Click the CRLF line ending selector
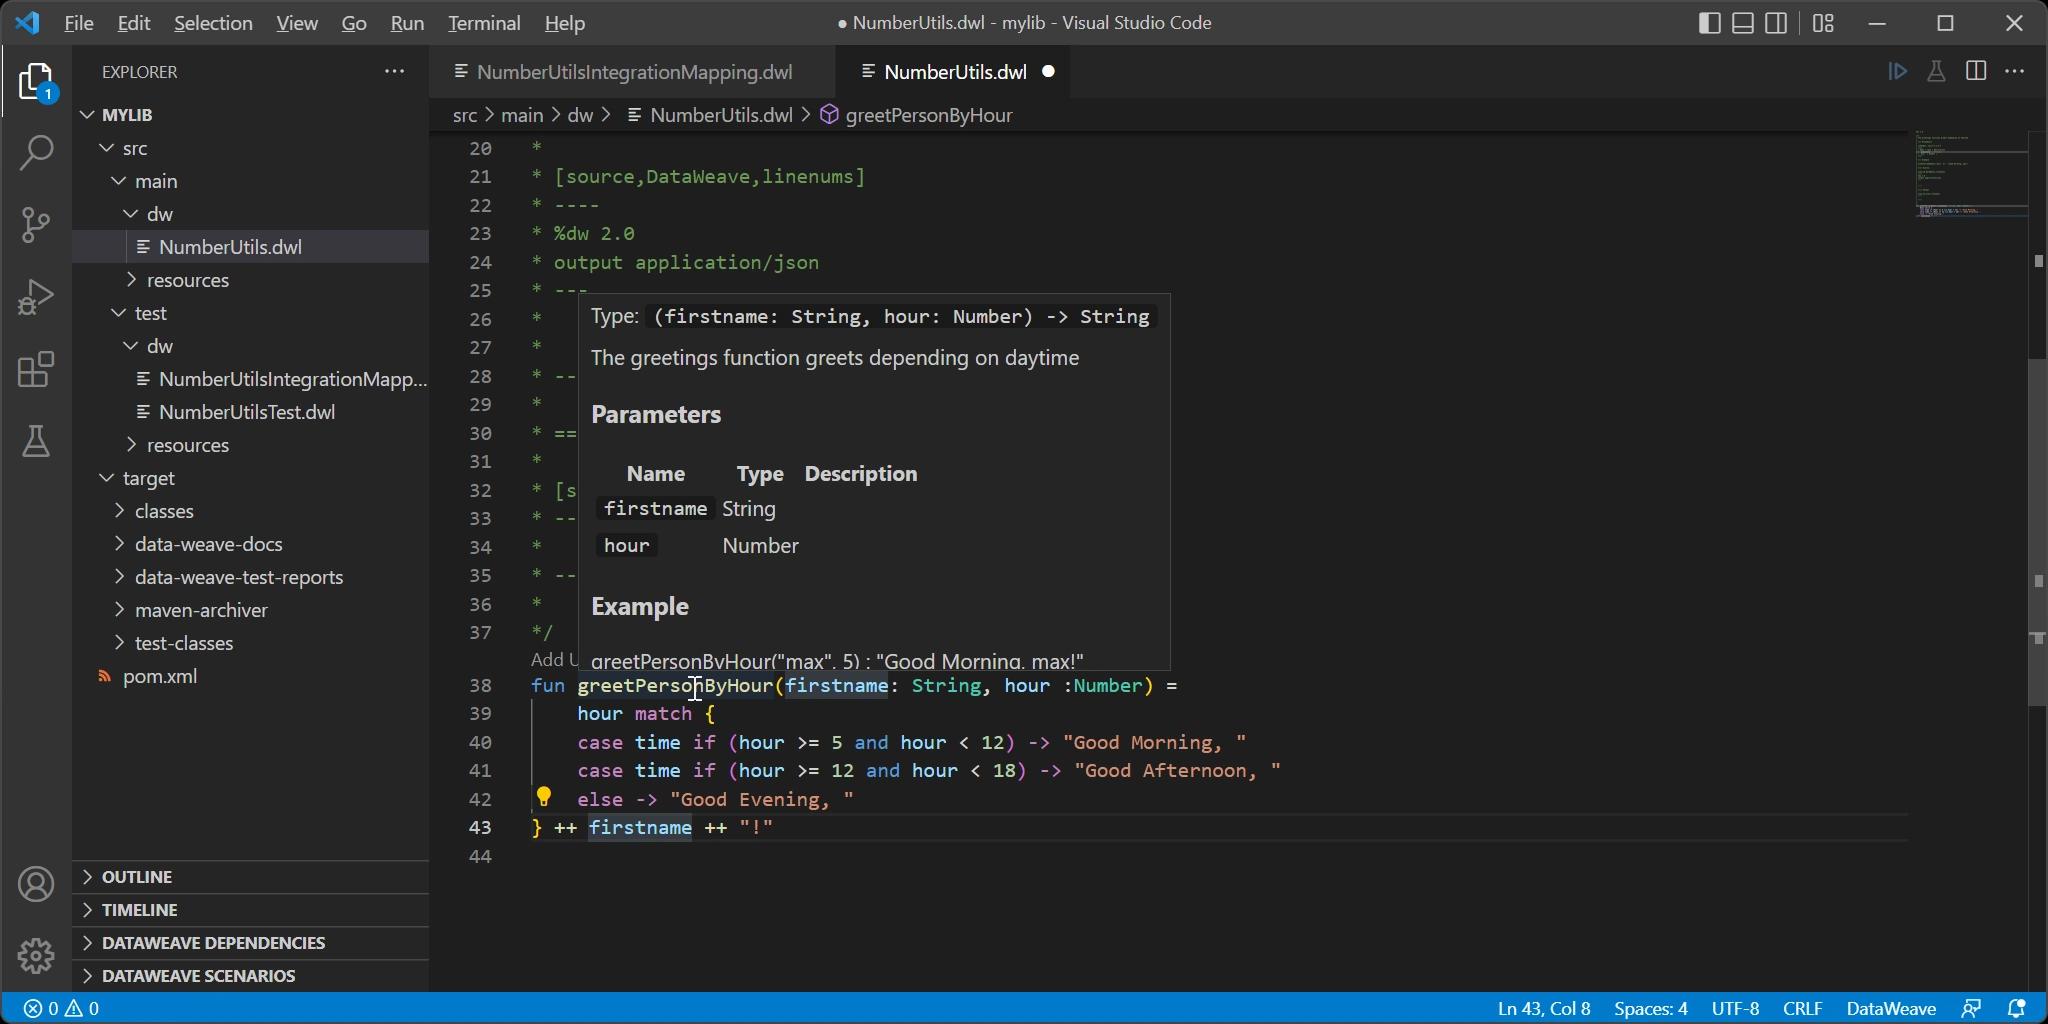The height and width of the screenshot is (1024, 2048). pyautogui.click(x=1802, y=1008)
